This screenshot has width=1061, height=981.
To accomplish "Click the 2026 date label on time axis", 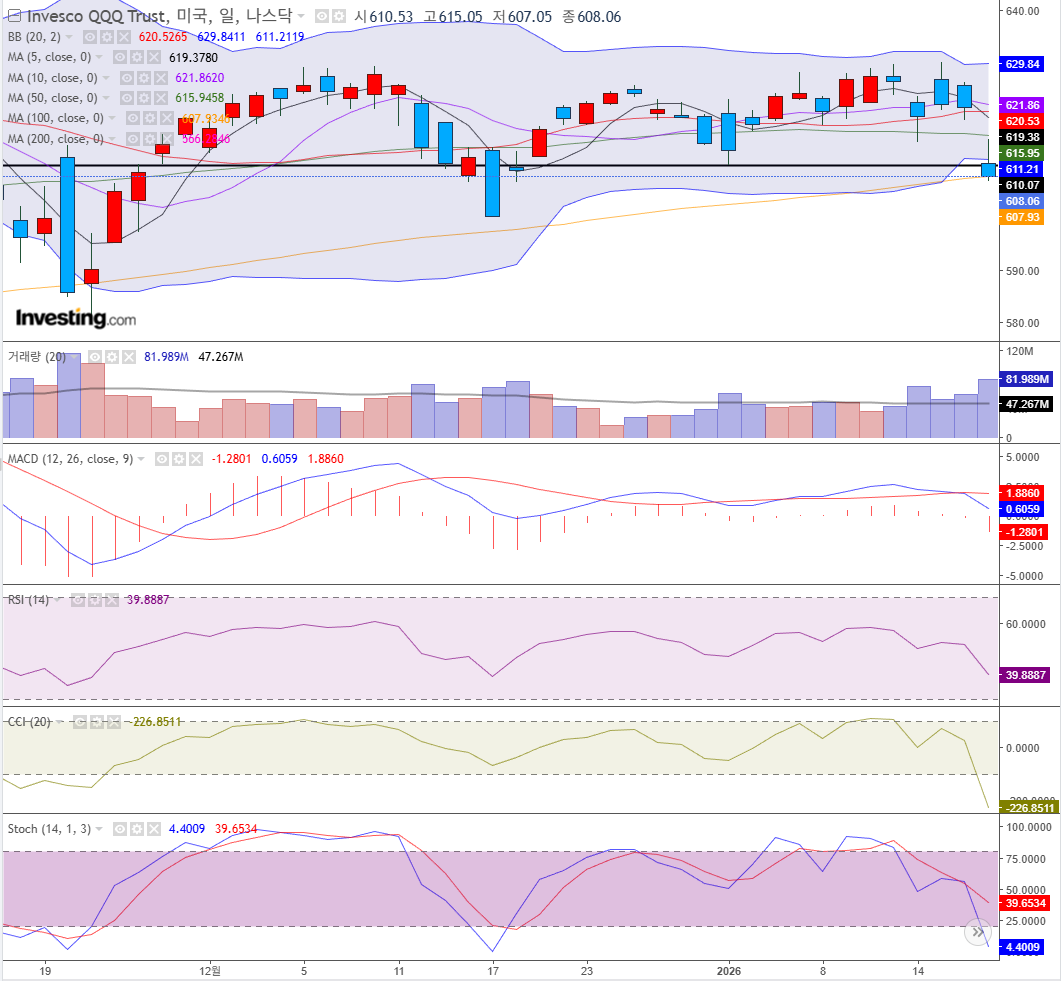I will [x=729, y=971].
